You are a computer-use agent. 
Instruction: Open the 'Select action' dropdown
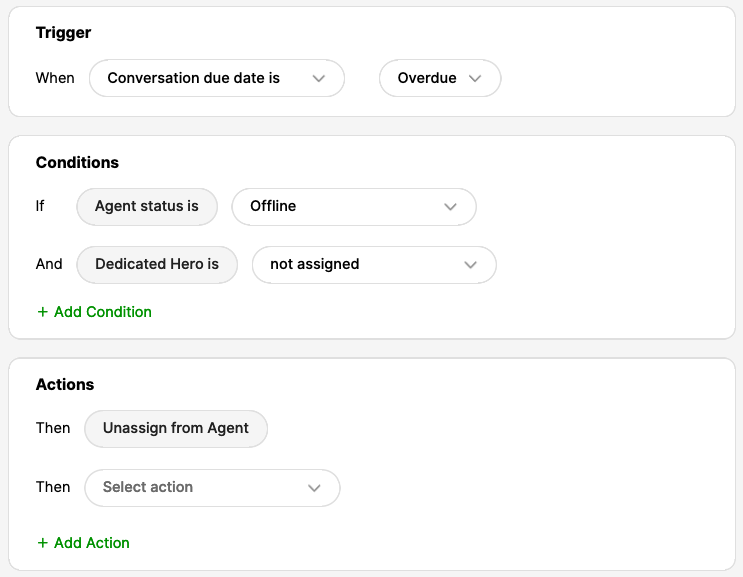(x=212, y=487)
